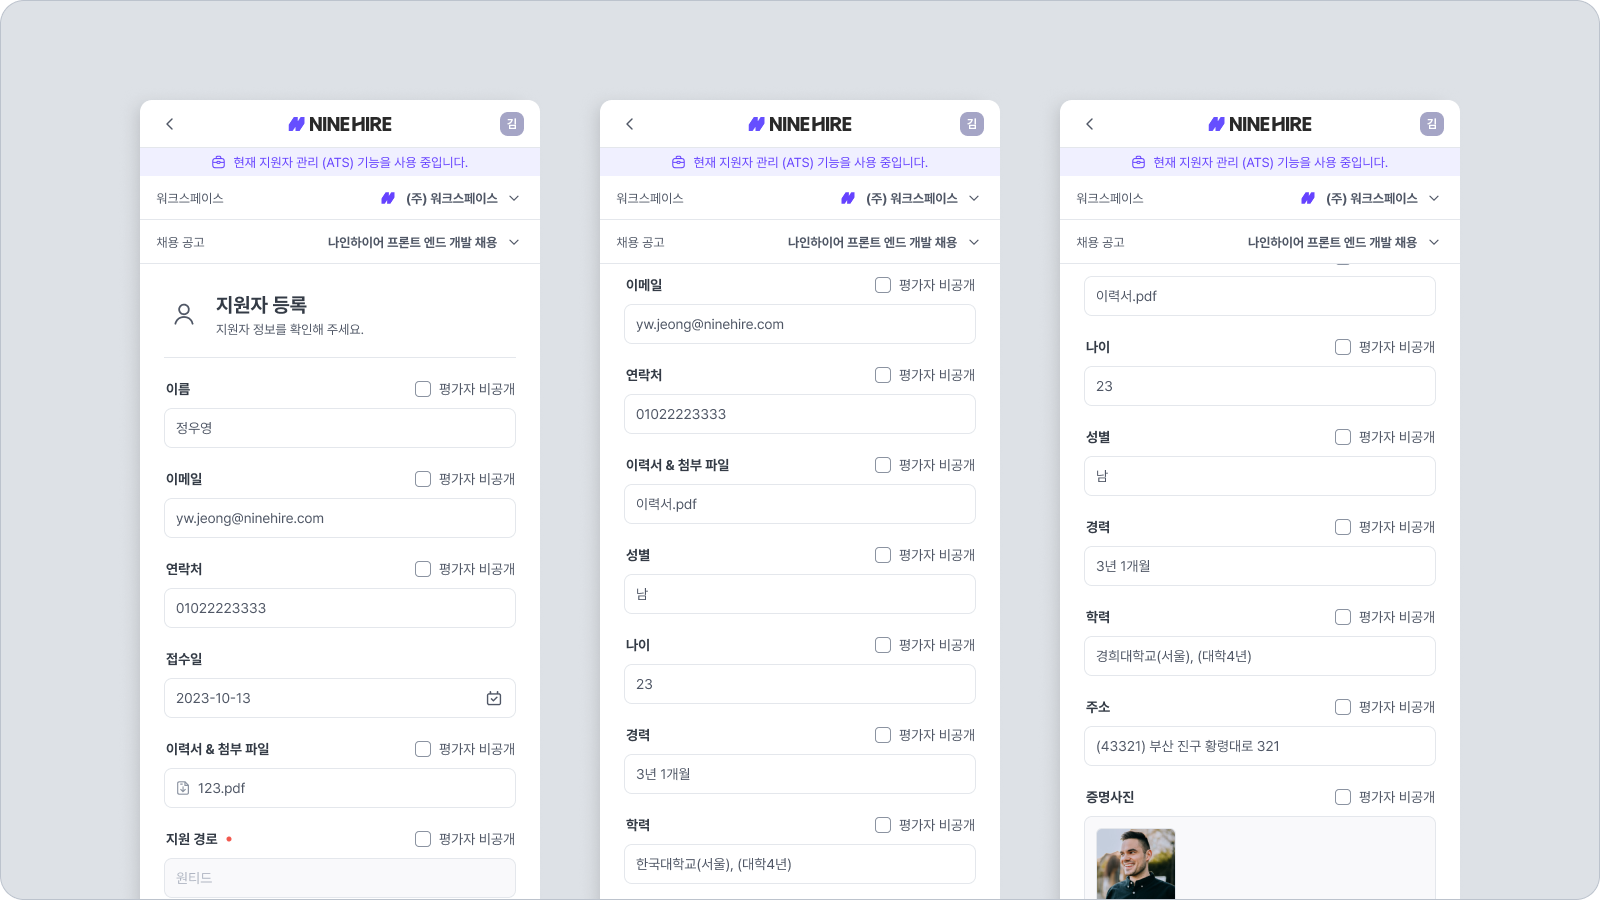This screenshot has height=900, width=1600.
Task: Go back using the arrow in the left phone screen
Action: coord(170,124)
